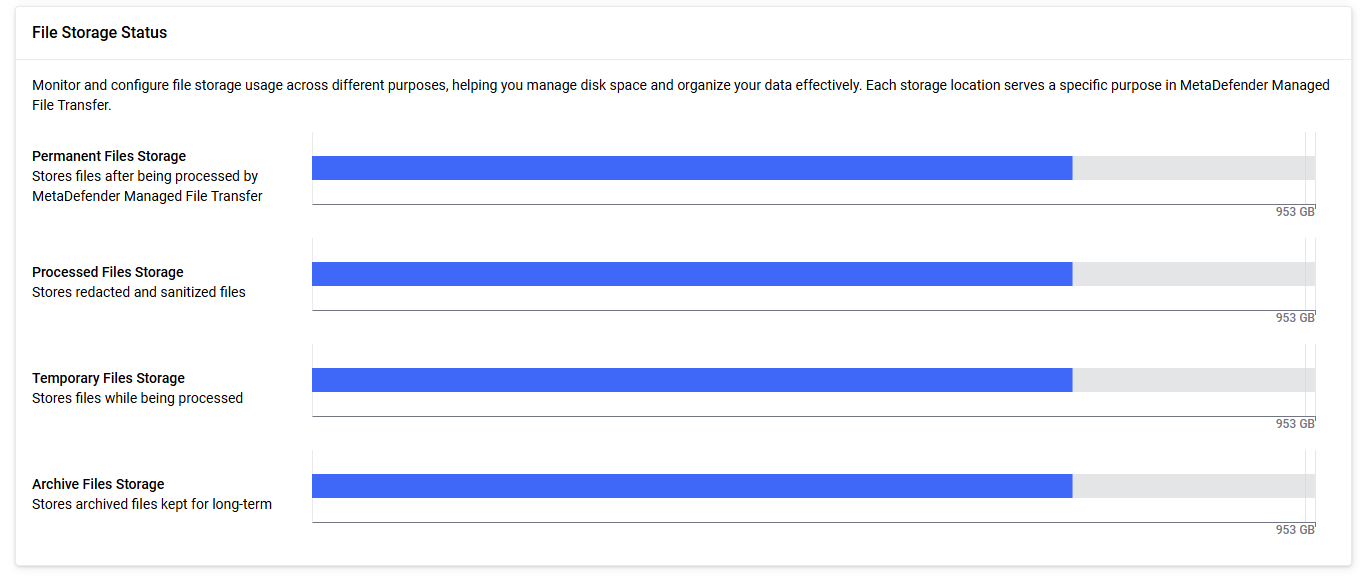Click the Temporary Files Storage label
Viewport: 1369px width, 581px height.
tap(108, 378)
